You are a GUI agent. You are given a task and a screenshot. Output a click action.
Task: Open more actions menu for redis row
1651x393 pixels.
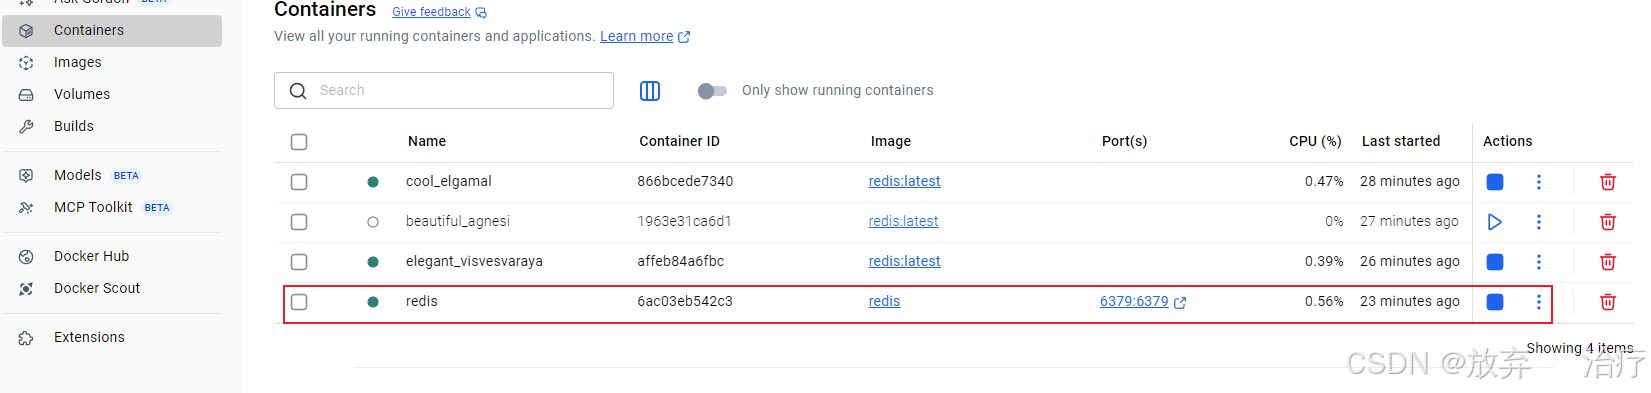[x=1539, y=302]
